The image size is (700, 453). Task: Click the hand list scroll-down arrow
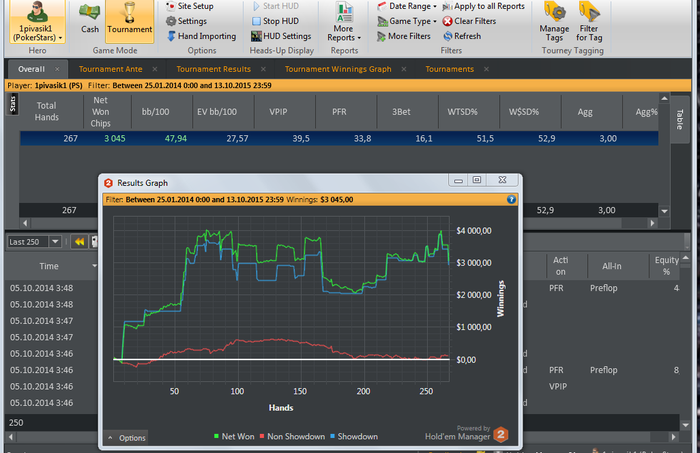pos(686,425)
